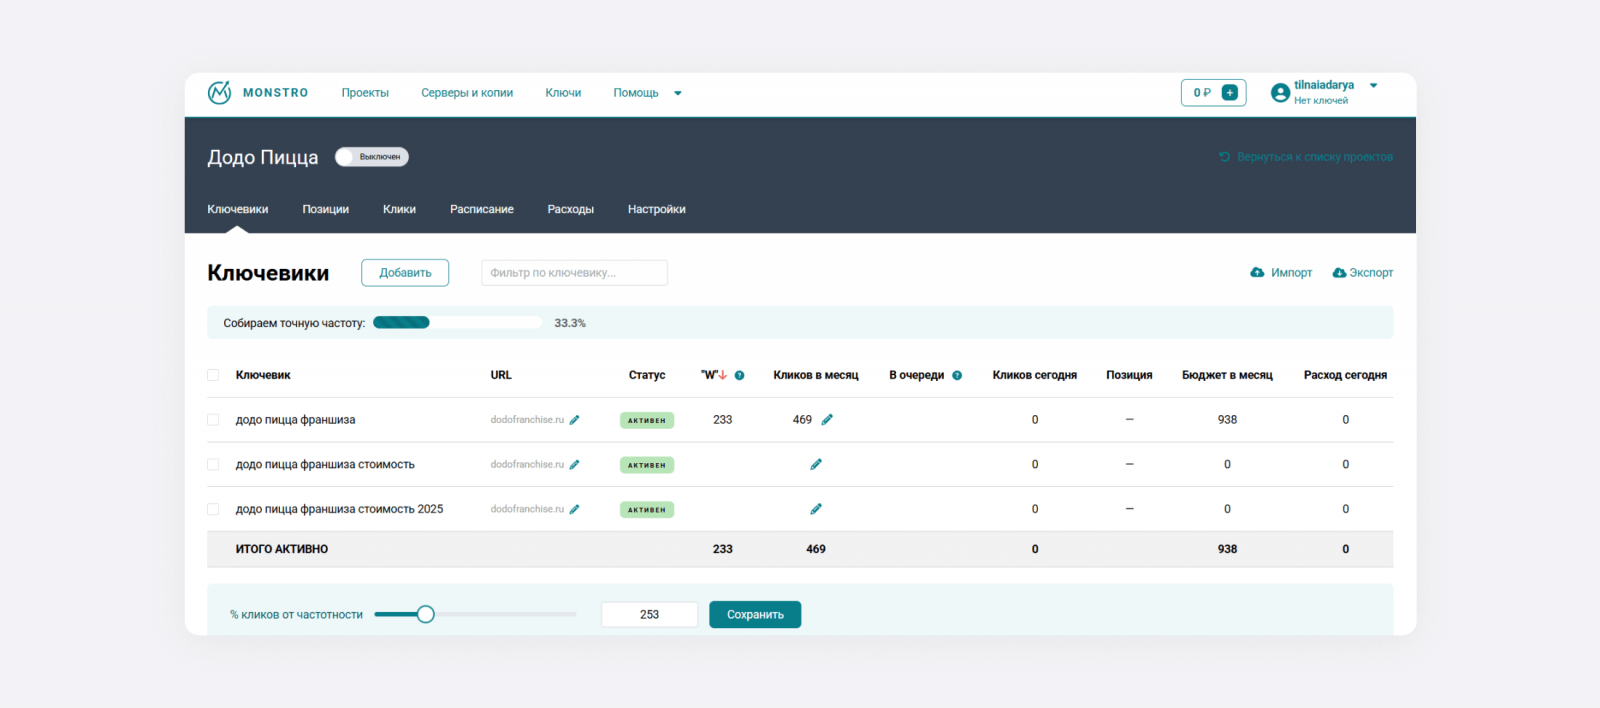The width and height of the screenshot is (1600, 708).
Task: Click the plus icon to top up balance
Action: 1230,93
